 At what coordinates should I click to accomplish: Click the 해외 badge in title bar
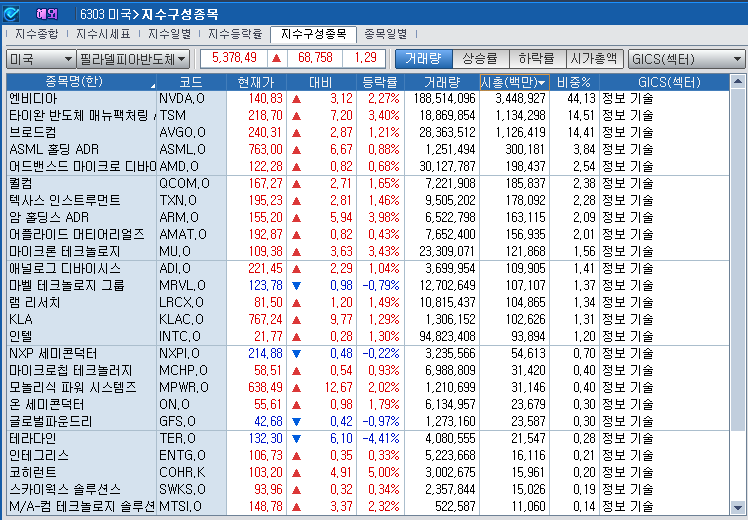point(46,14)
